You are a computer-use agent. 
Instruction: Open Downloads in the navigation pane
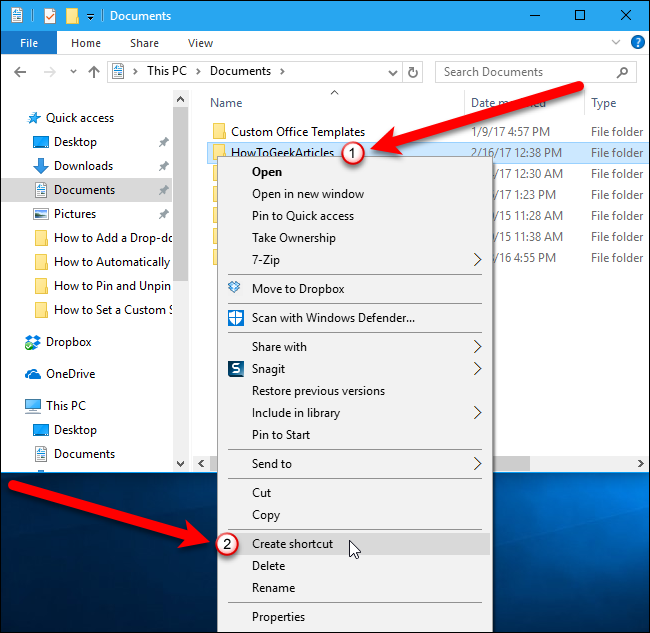click(83, 166)
